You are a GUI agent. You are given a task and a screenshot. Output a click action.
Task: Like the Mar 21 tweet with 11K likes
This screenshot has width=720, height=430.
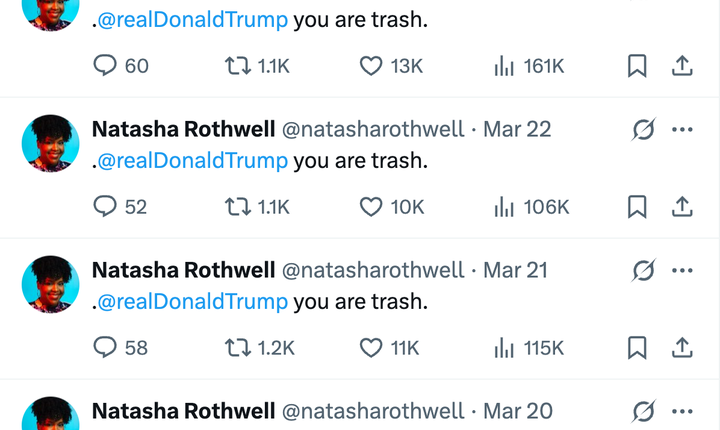pyautogui.click(x=371, y=348)
